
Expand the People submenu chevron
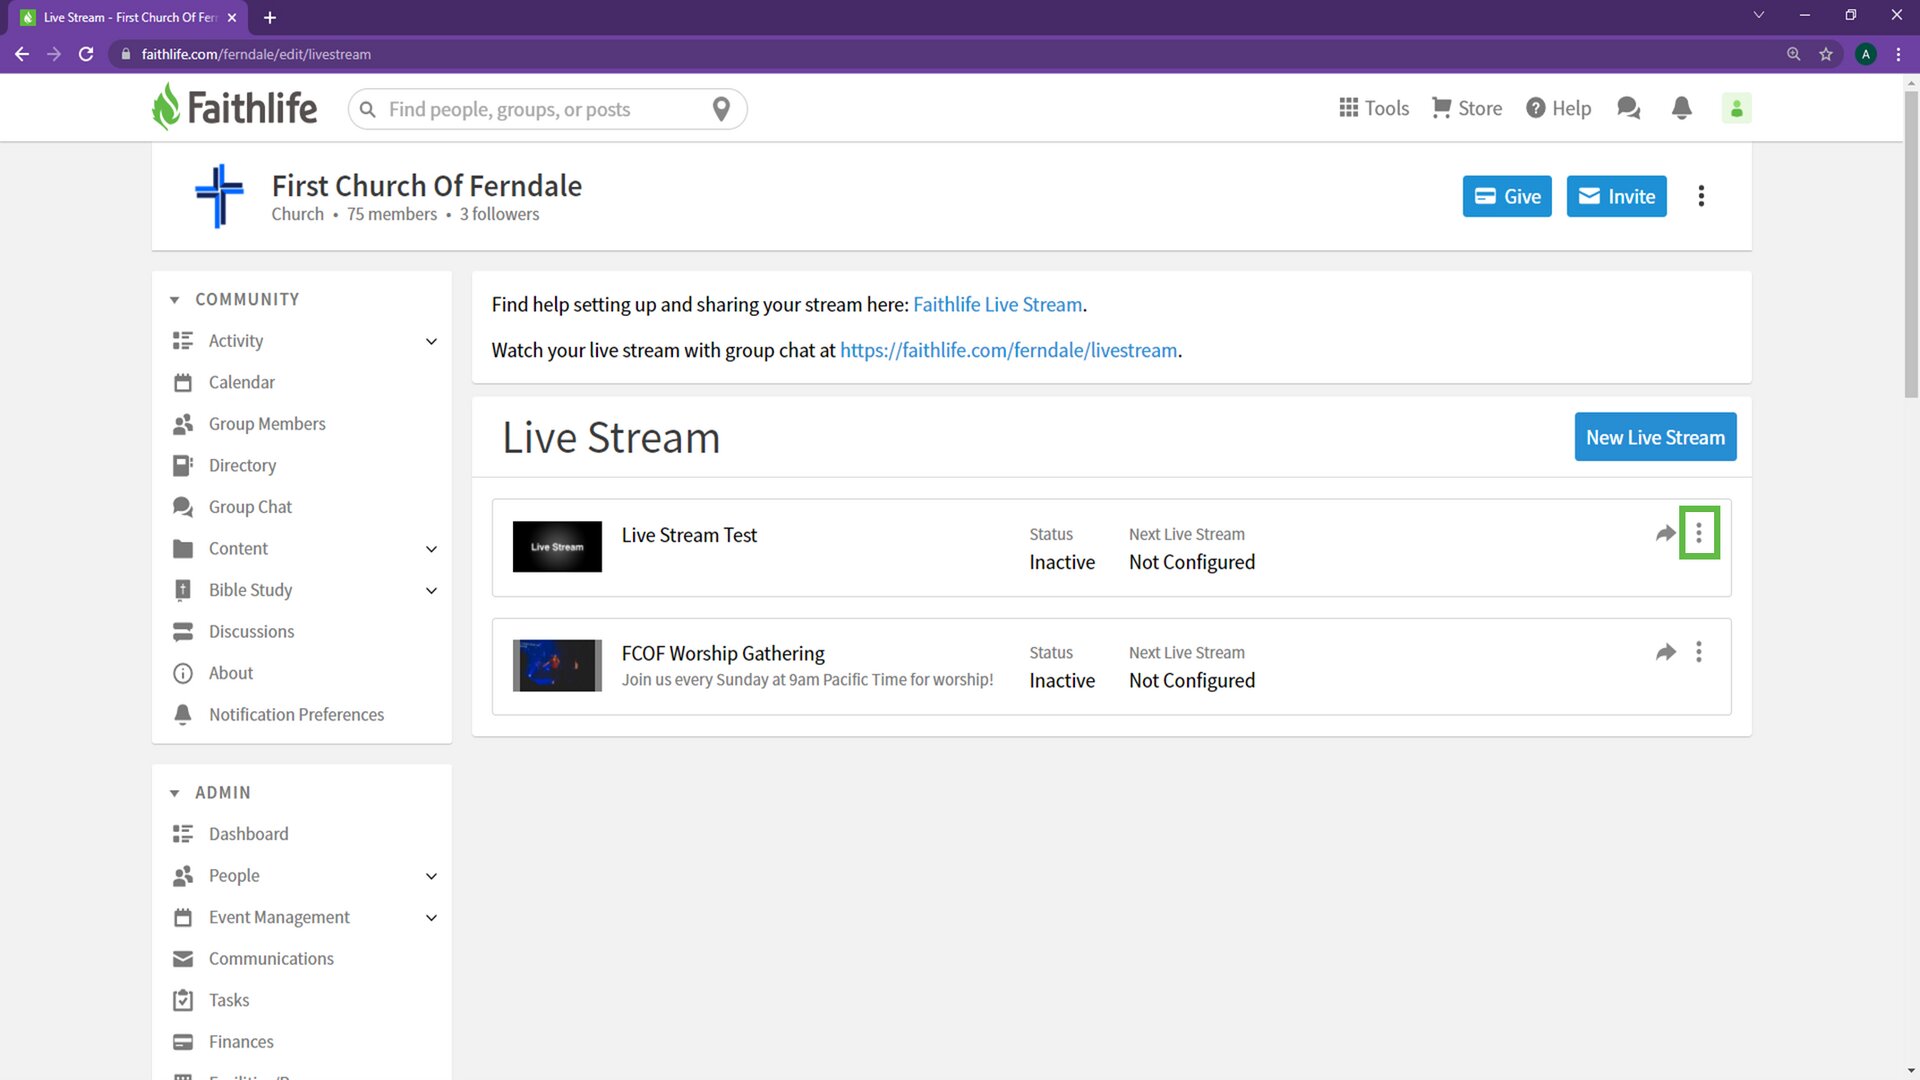(x=431, y=876)
